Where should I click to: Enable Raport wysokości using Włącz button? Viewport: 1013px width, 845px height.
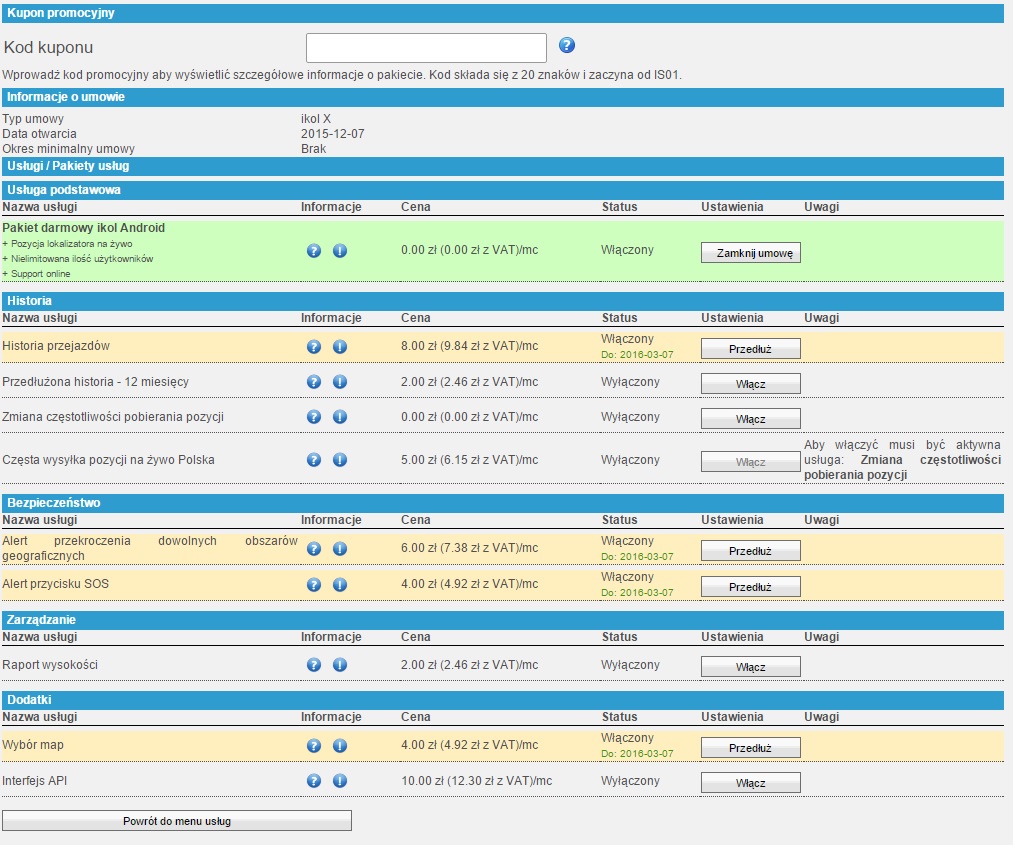tap(750, 667)
